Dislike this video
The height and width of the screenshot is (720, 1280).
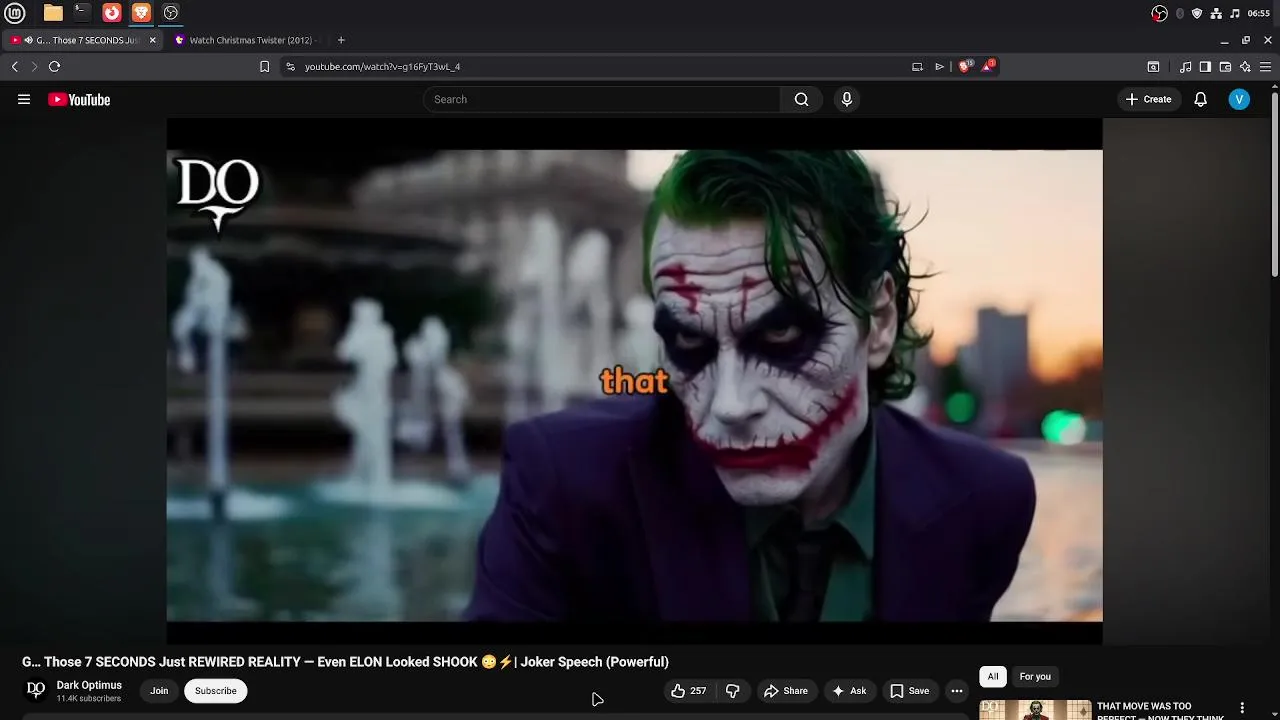point(733,691)
